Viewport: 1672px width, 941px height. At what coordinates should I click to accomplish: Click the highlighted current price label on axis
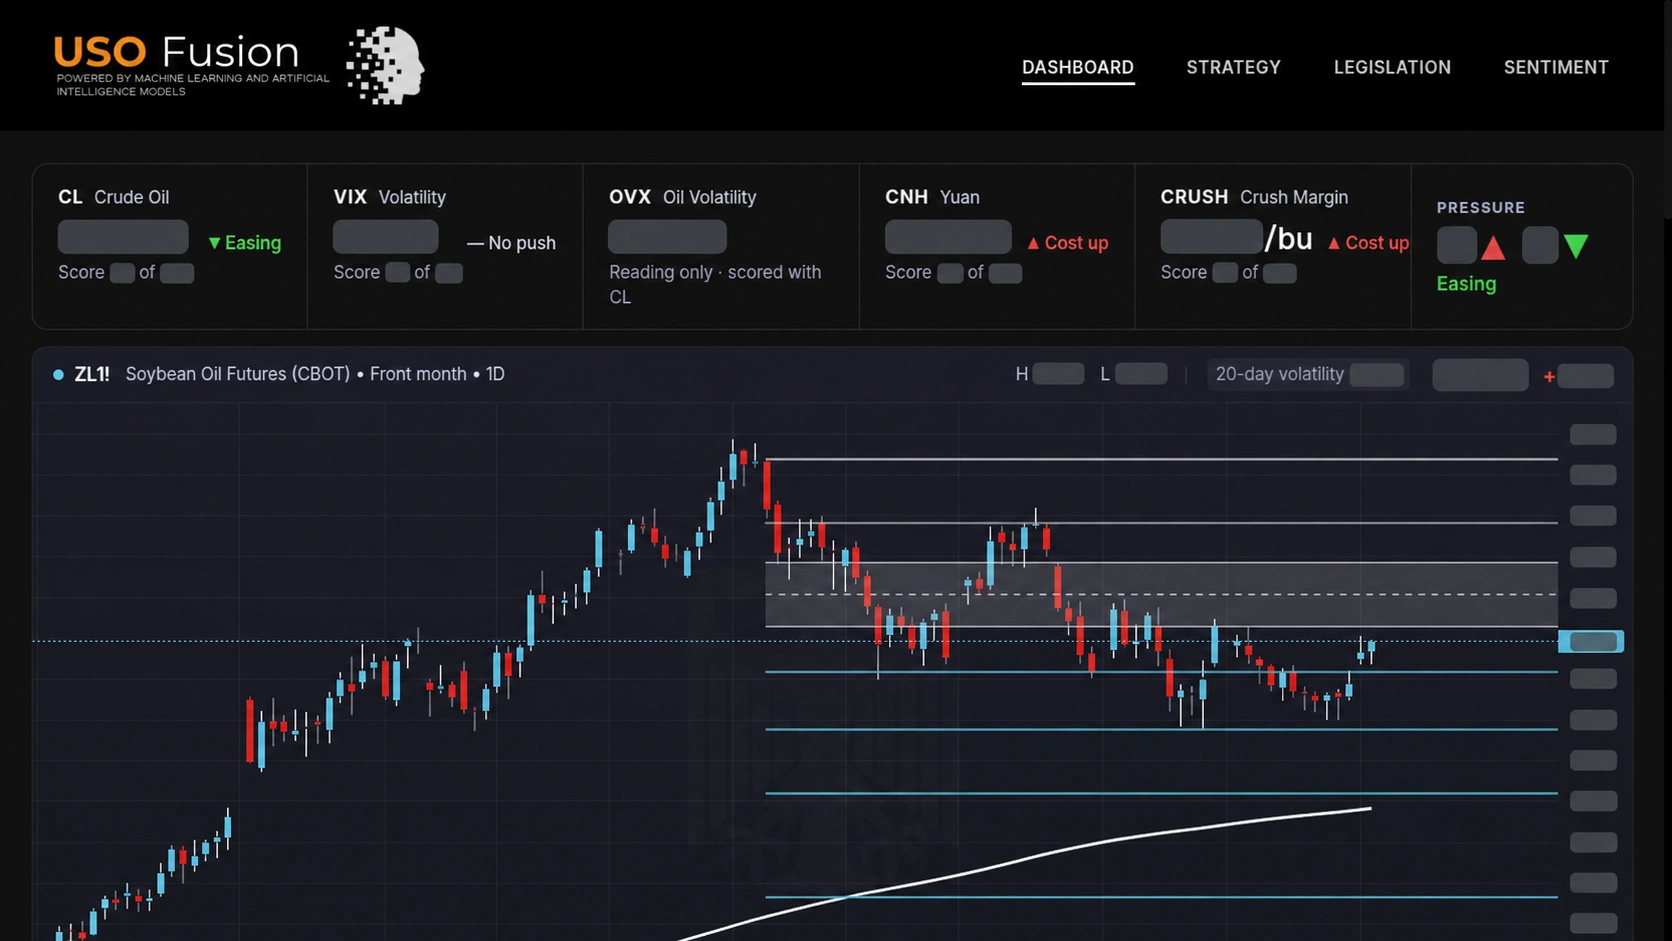pyautogui.click(x=1591, y=642)
